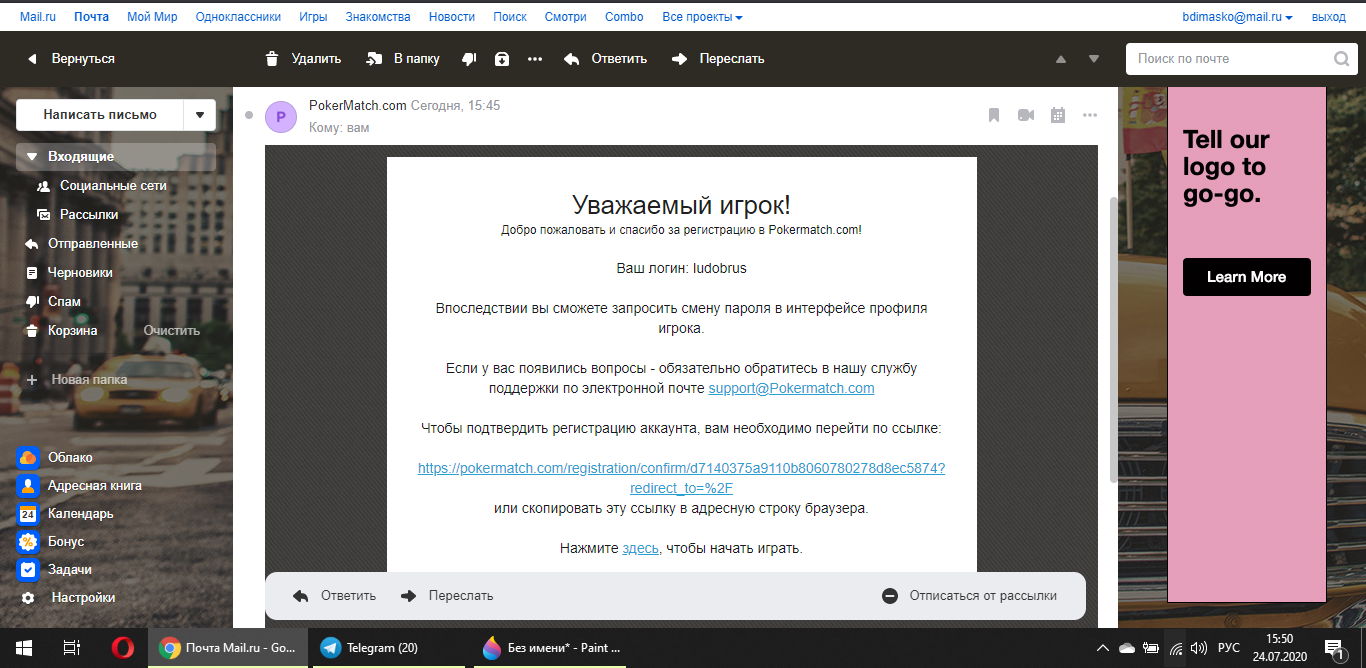1366x668 pixels.
Task: Open the Новости portal tab
Action: 452,17
